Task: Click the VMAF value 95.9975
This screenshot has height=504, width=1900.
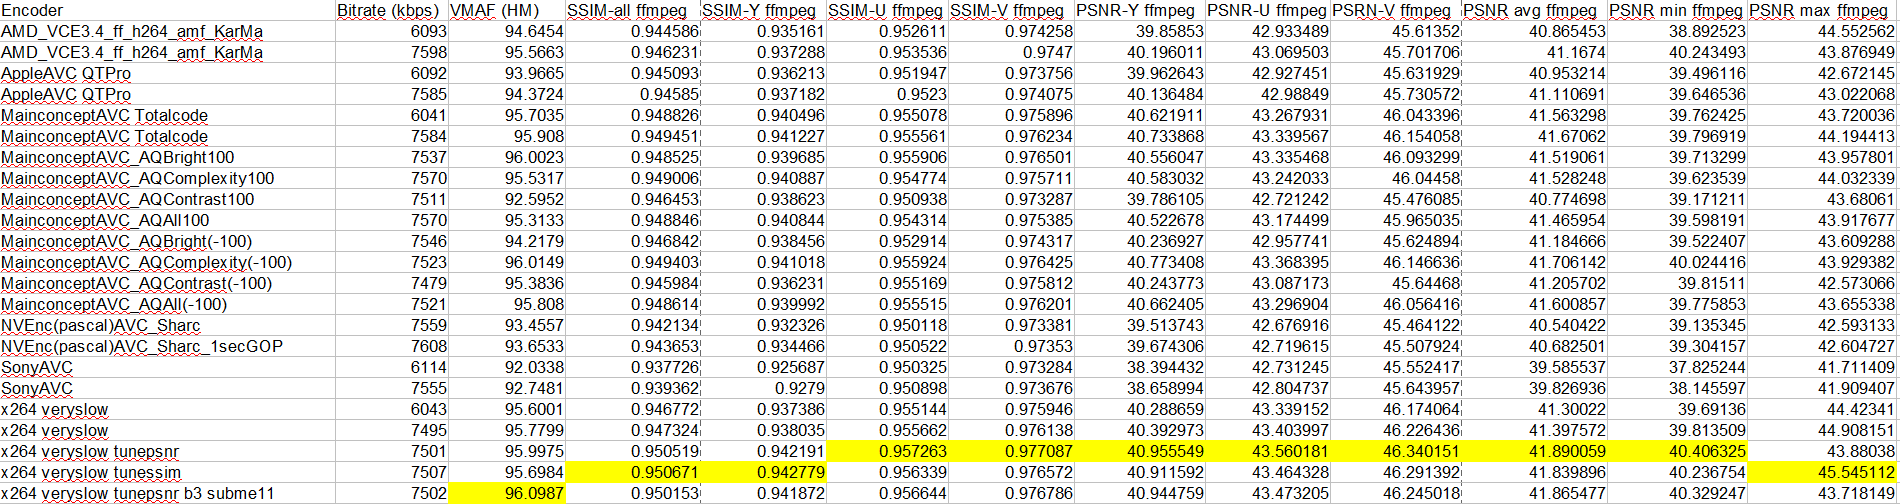Action: pos(506,451)
